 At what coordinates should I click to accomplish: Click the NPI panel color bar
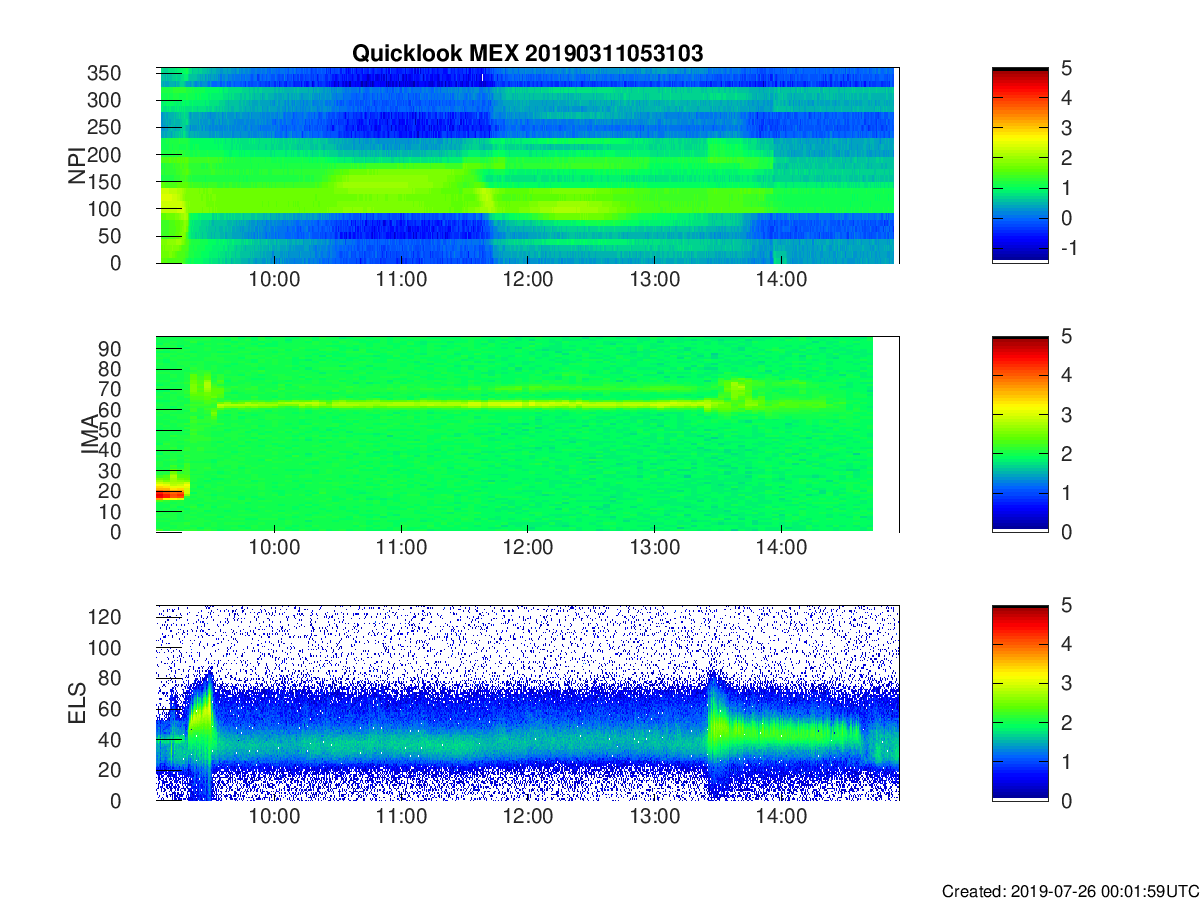coord(1020,165)
